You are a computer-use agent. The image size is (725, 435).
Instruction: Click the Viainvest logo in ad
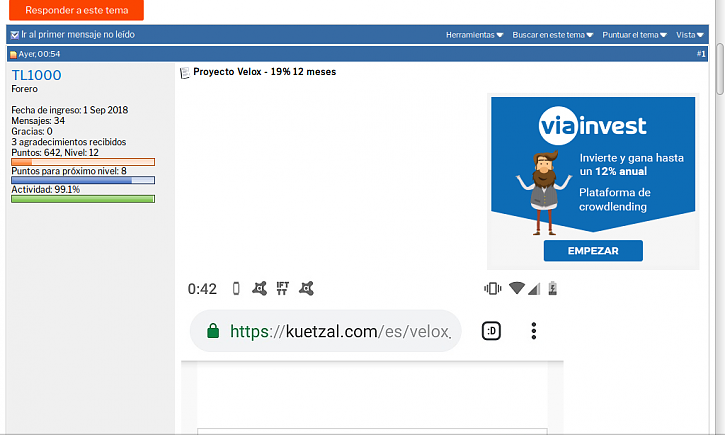pos(592,126)
